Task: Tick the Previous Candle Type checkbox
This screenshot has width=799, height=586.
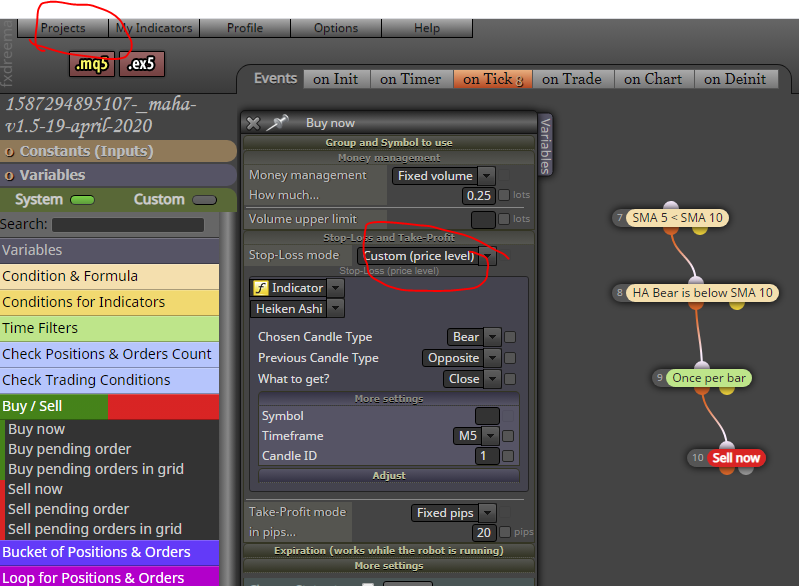Action: (x=510, y=358)
